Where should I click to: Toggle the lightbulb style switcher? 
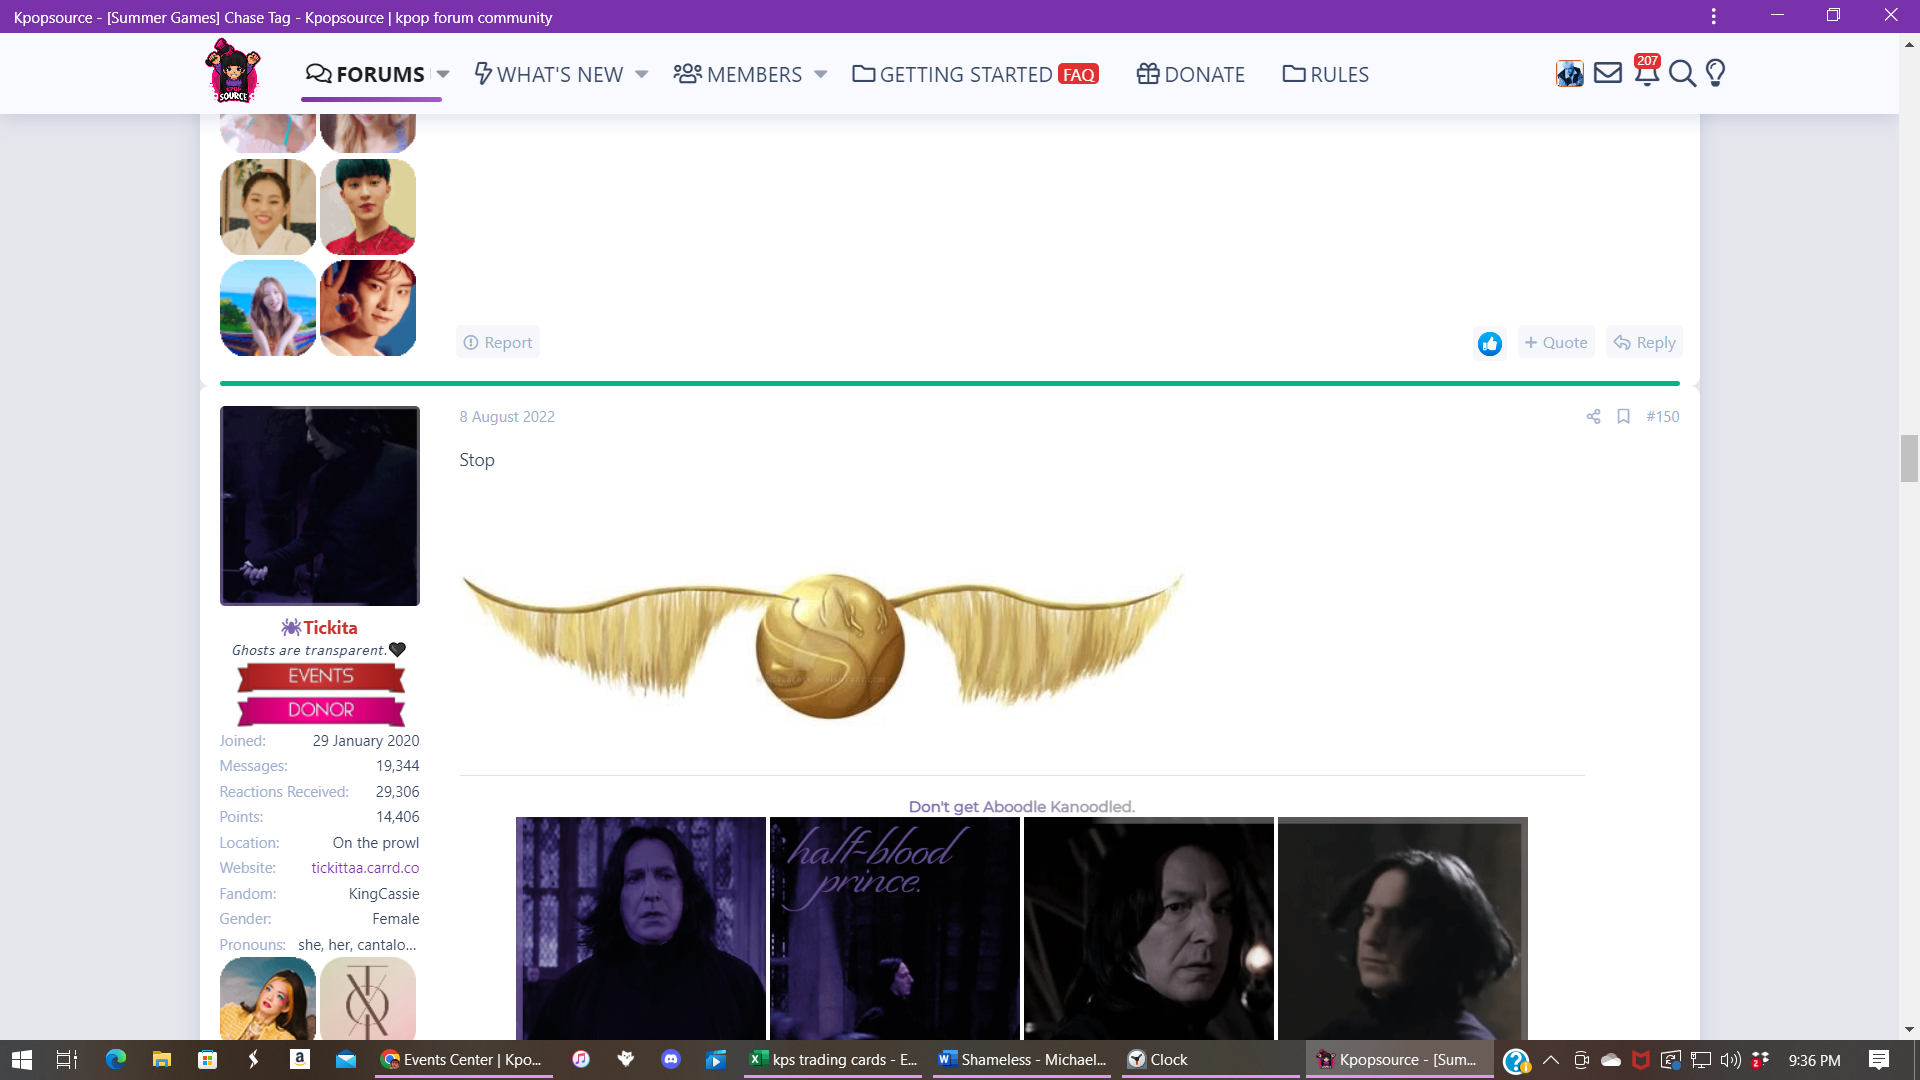pos(1716,73)
